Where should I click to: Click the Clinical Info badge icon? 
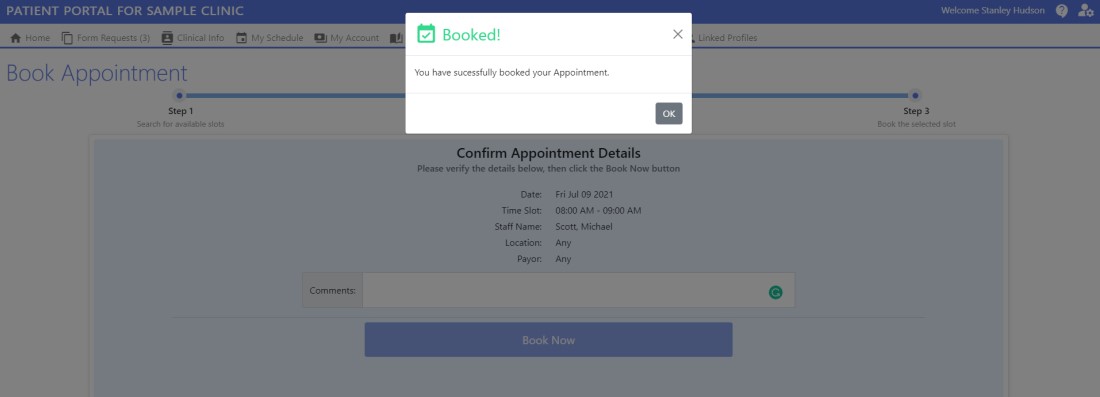coord(167,38)
